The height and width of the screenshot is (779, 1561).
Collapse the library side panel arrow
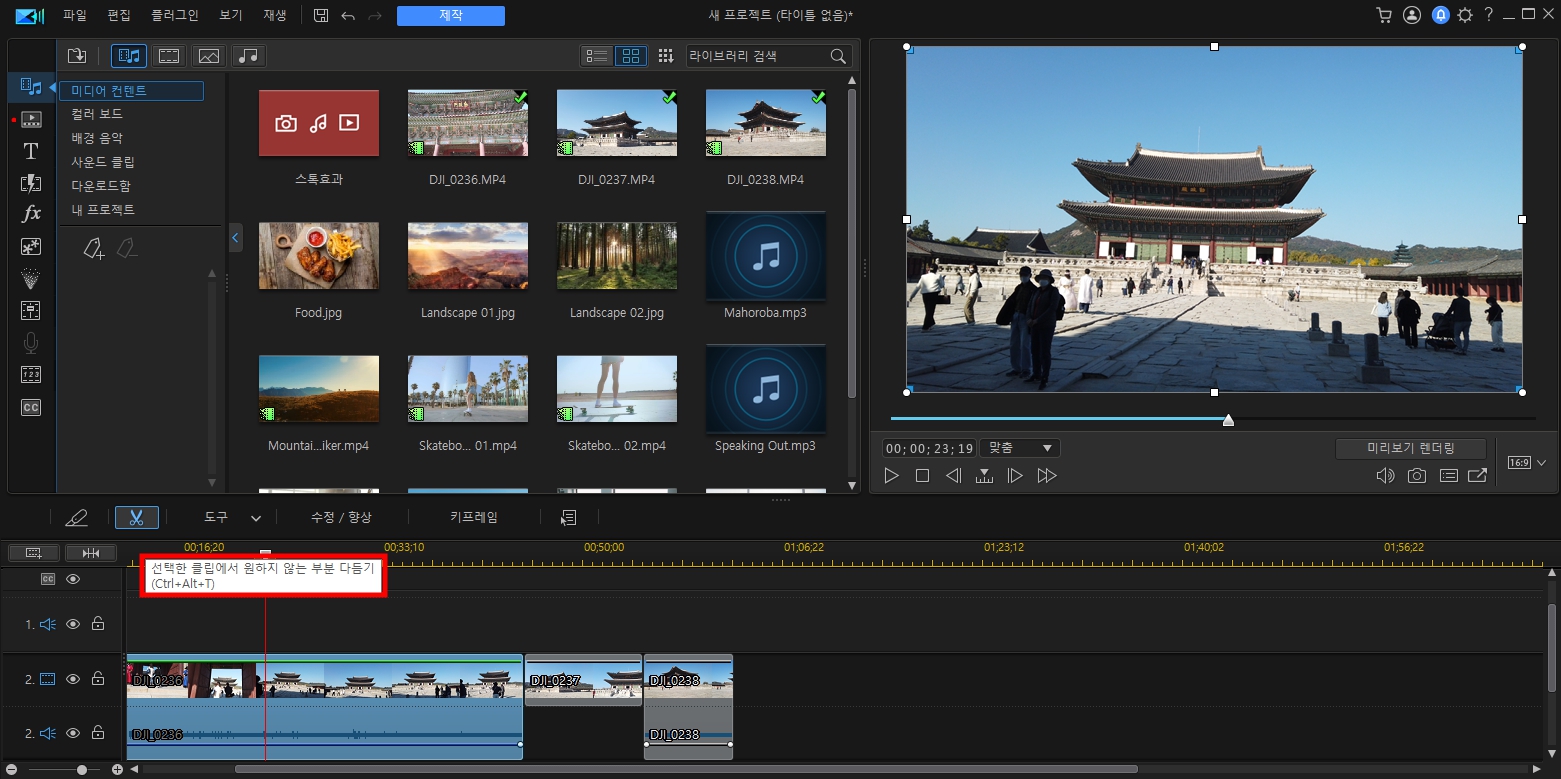pyautogui.click(x=235, y=237)
